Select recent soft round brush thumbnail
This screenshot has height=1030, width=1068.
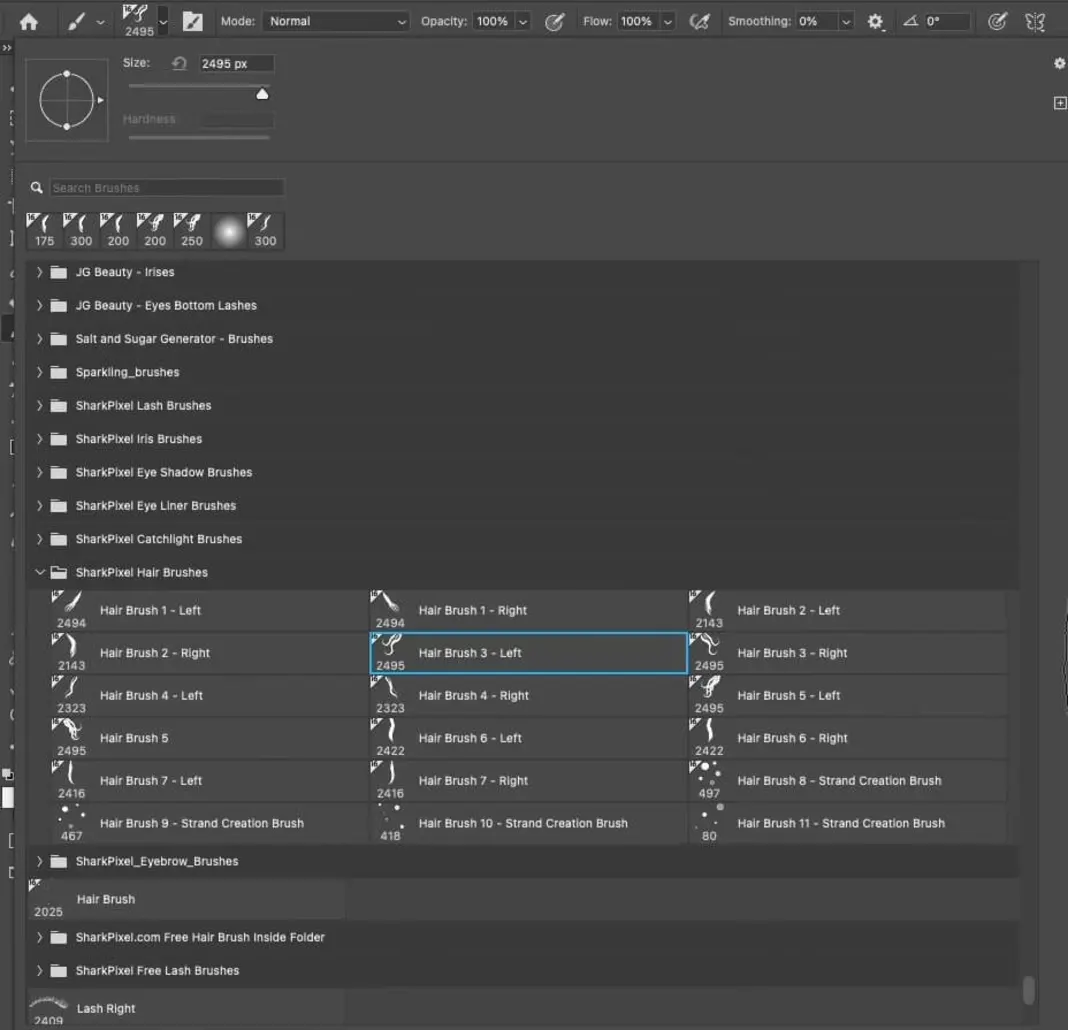(229, 231)
